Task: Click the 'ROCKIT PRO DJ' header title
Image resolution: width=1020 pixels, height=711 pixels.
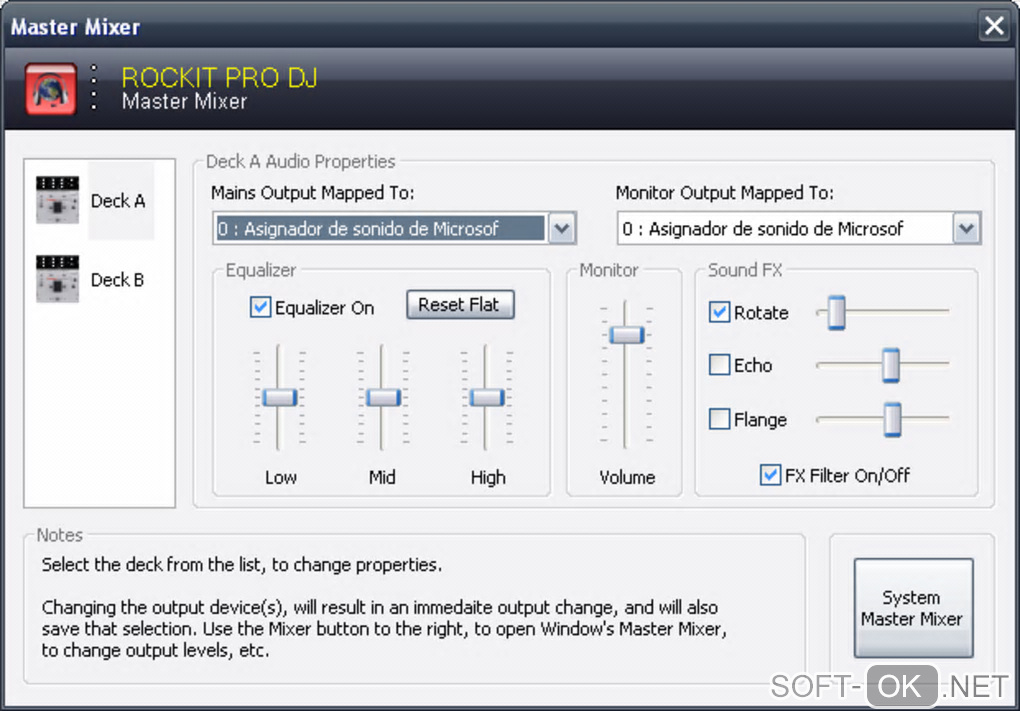Action: [x=219, y=77]
